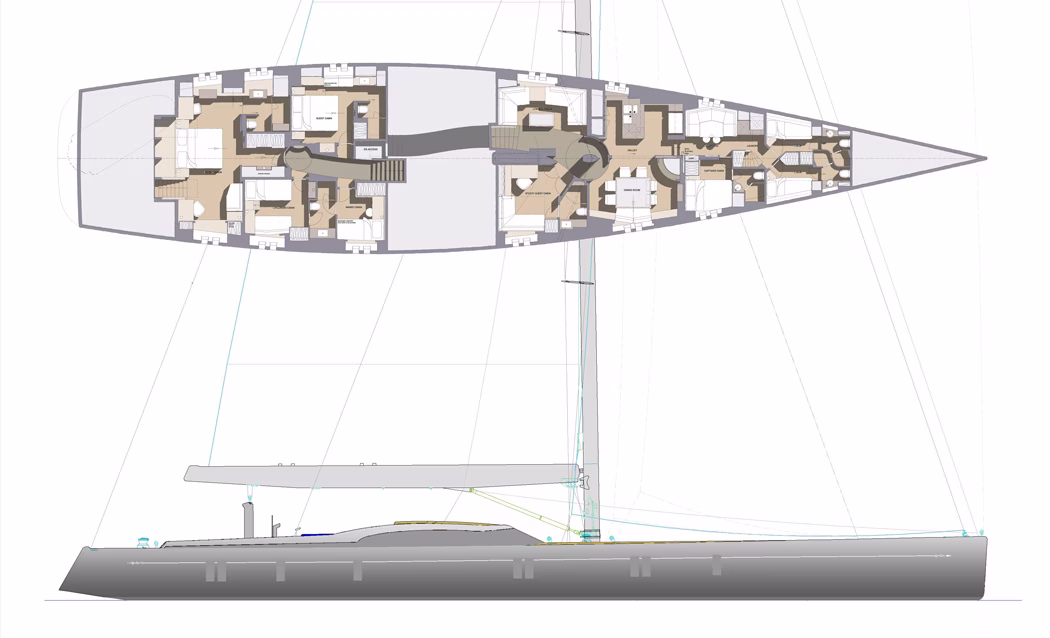Select the ER Access room label
This screenshot has width=1050, height=638.
pyautogui.click(x=371, y=150)
